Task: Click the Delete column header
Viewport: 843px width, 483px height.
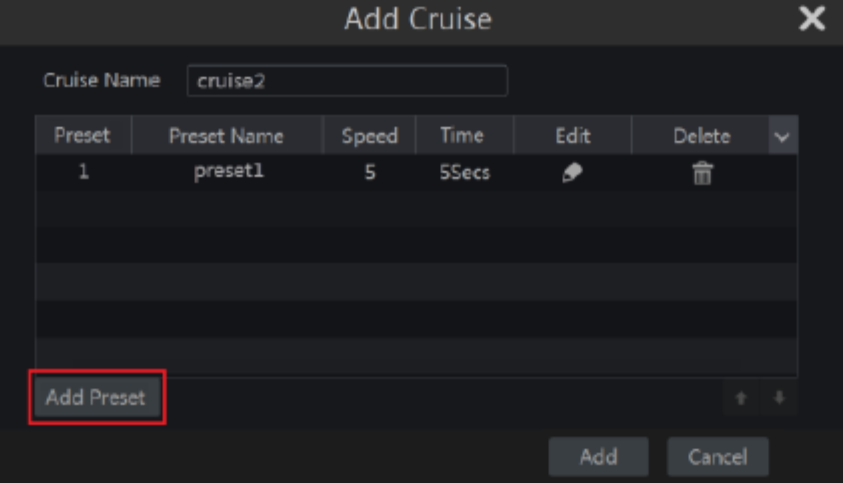Action: tap(702, 136)
